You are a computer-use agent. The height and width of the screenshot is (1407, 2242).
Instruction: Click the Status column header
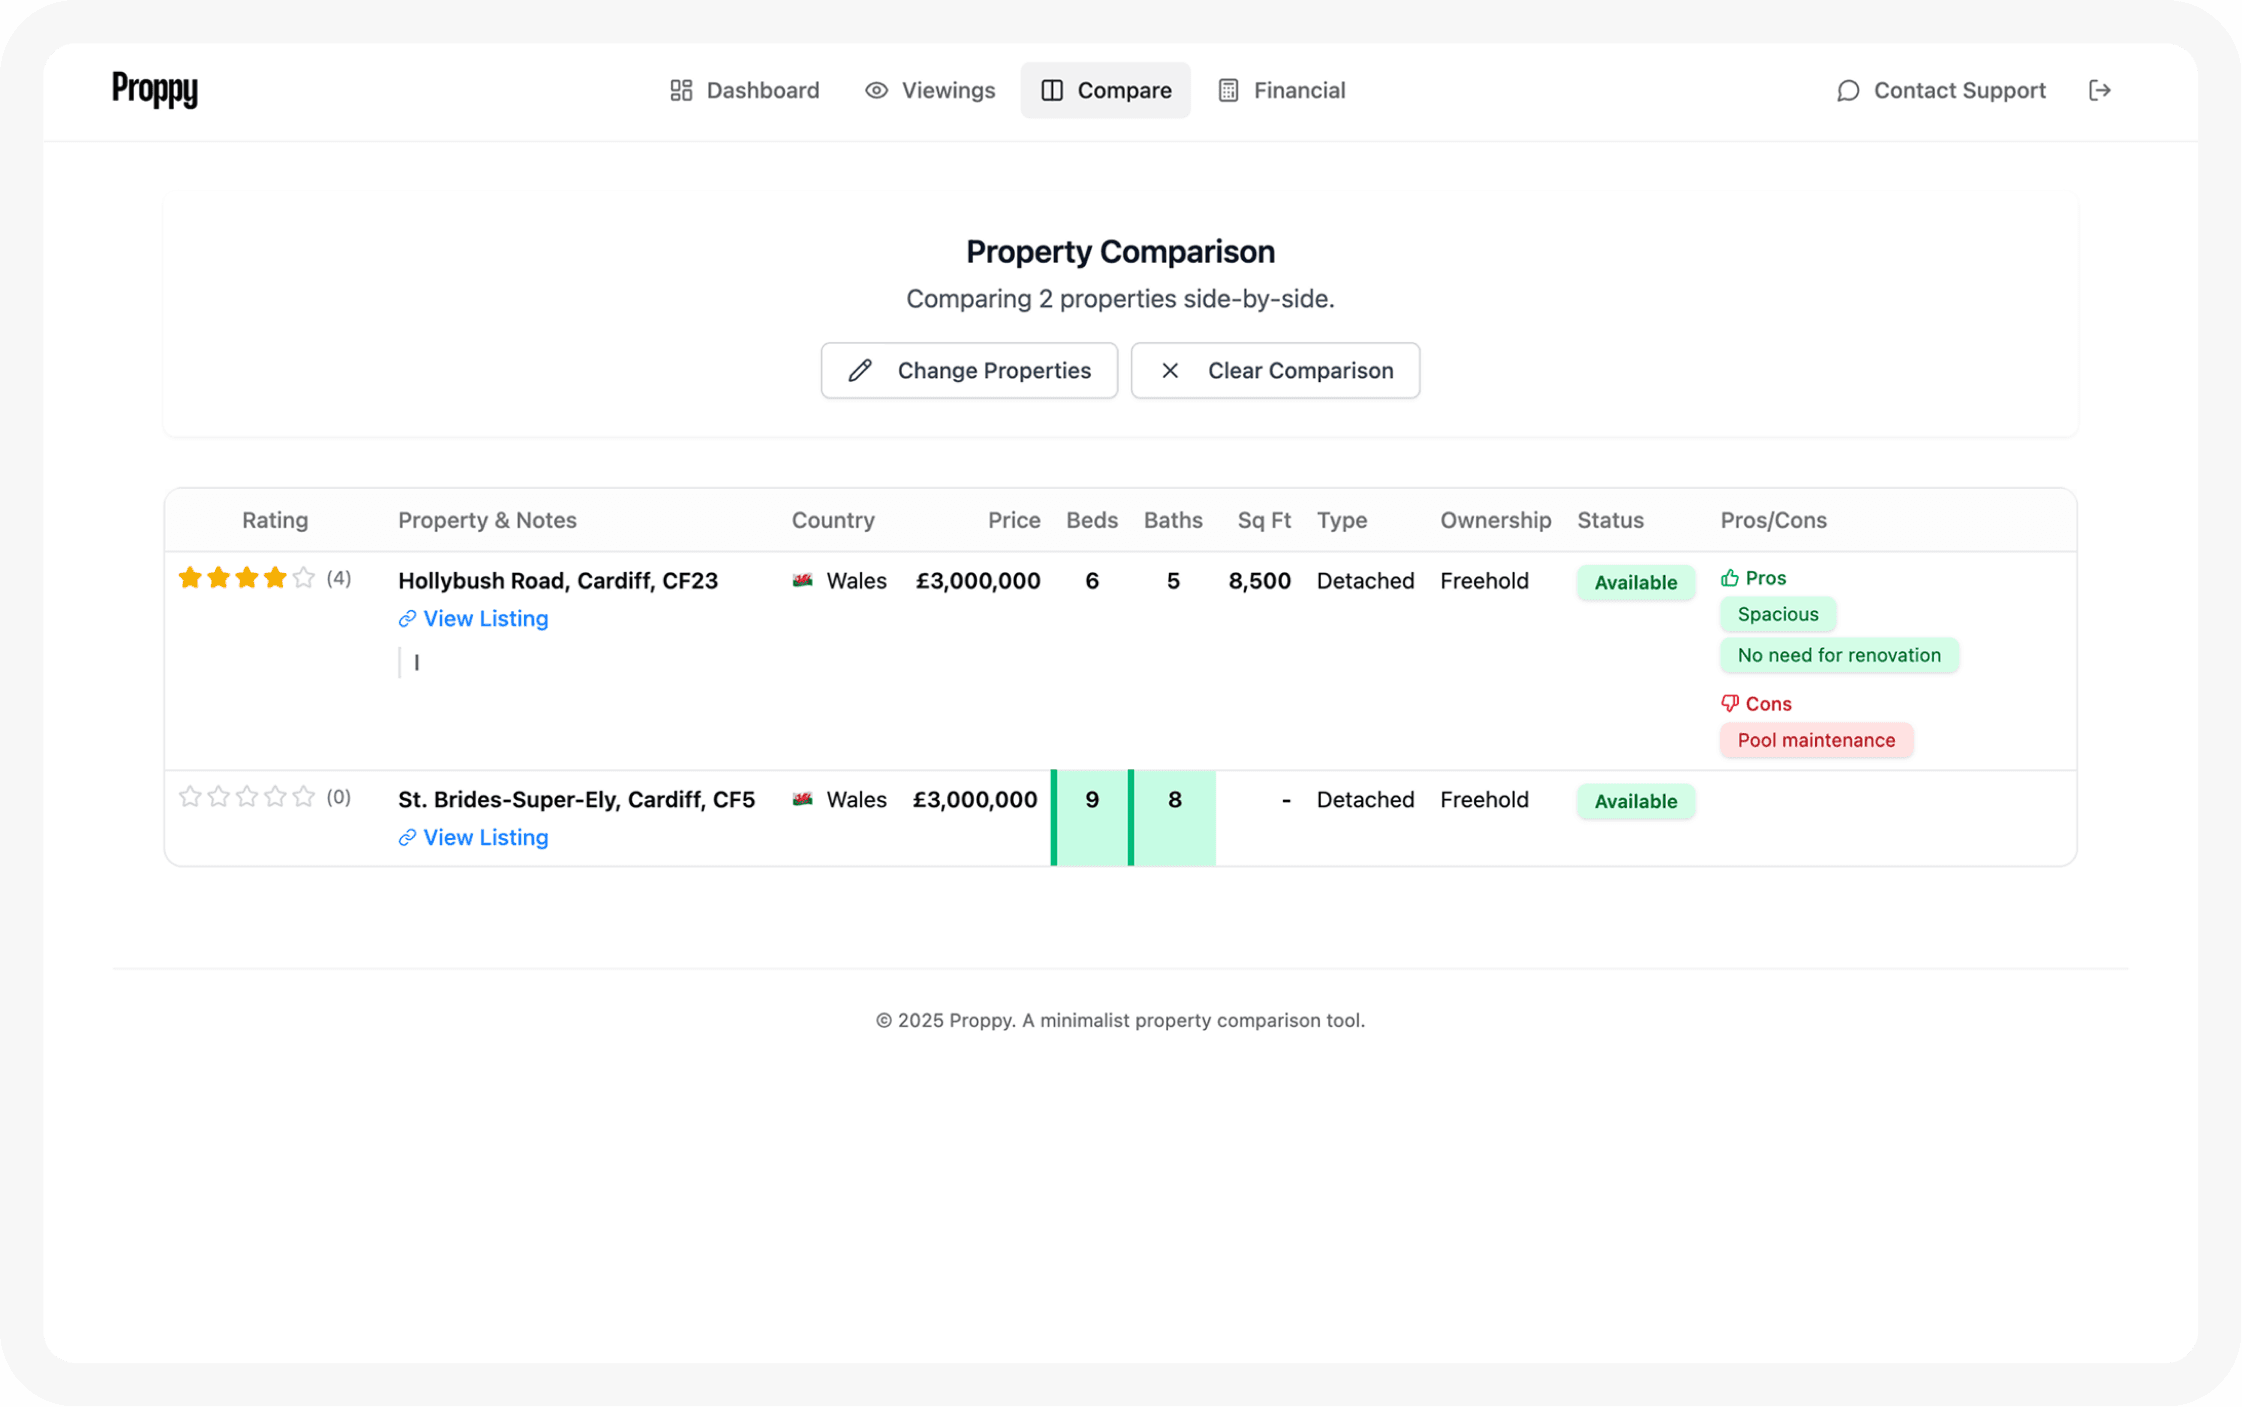point(1610,520)
